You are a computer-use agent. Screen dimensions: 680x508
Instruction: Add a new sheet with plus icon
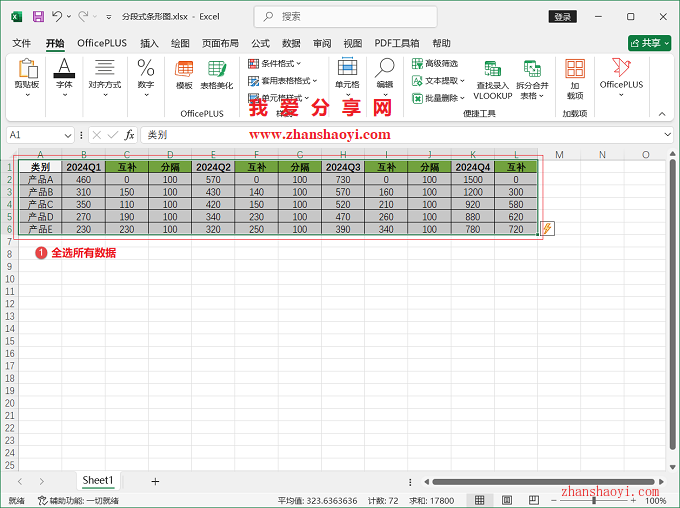[155, 481]
